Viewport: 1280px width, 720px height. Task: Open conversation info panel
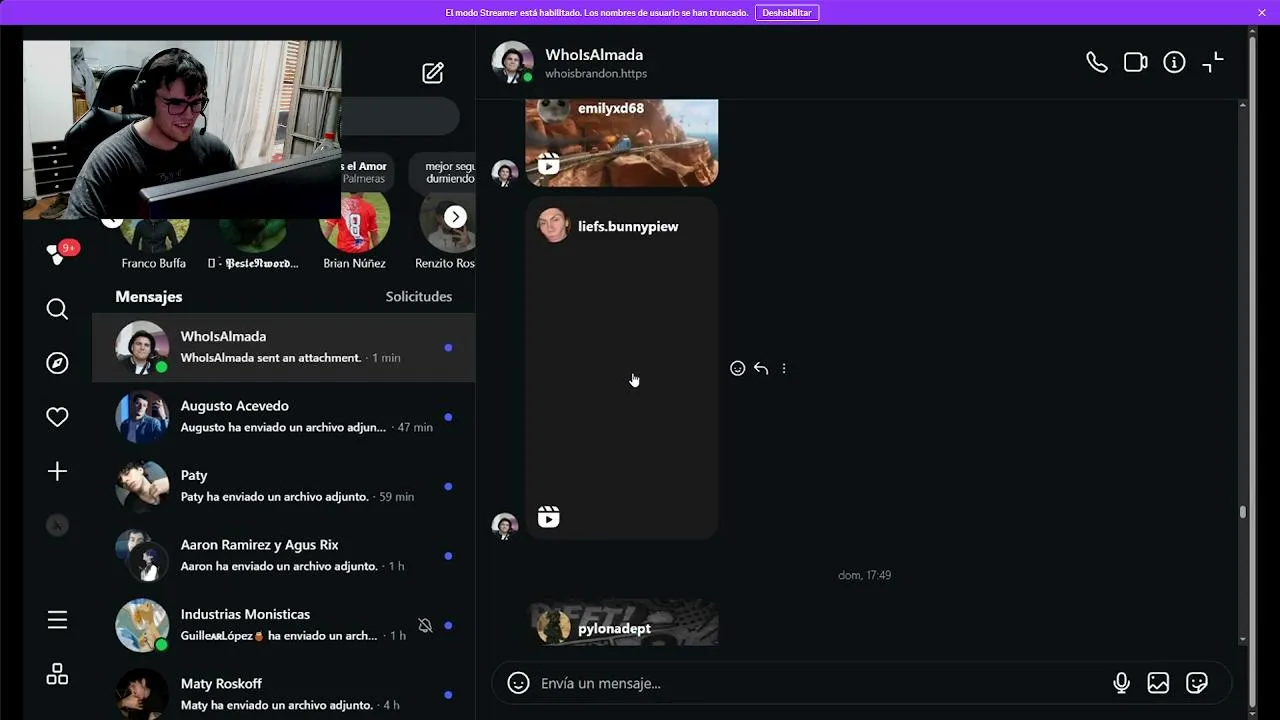(1174, 62)
